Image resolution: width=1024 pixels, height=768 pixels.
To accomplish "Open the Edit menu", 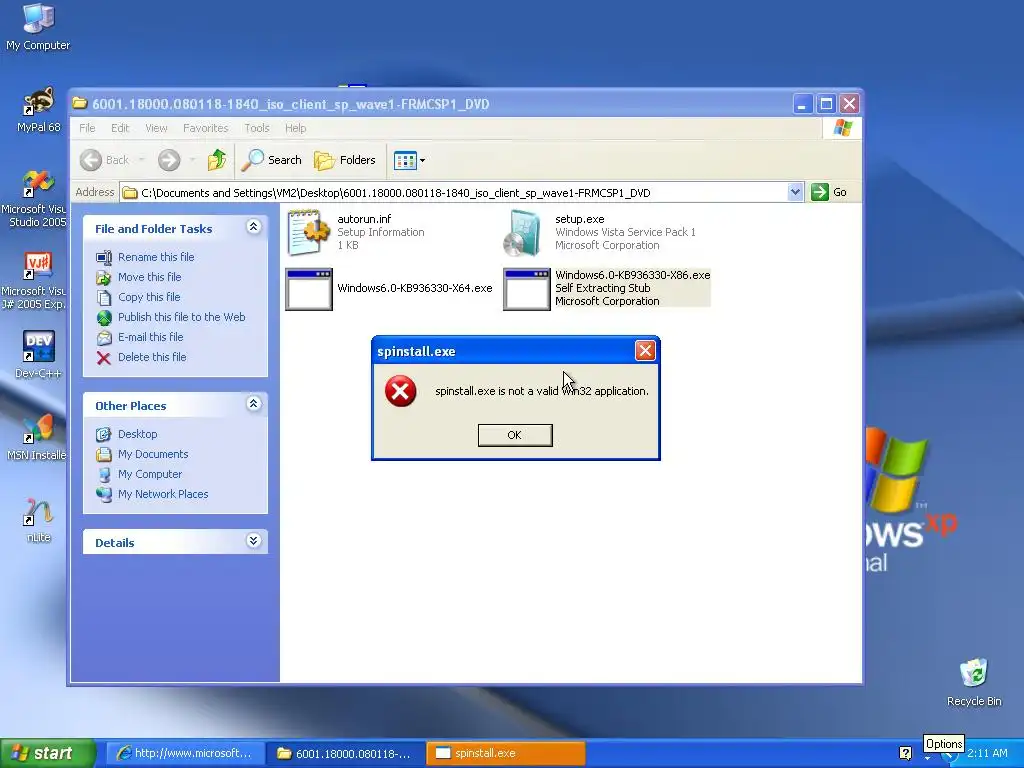I will pos(120,128).
